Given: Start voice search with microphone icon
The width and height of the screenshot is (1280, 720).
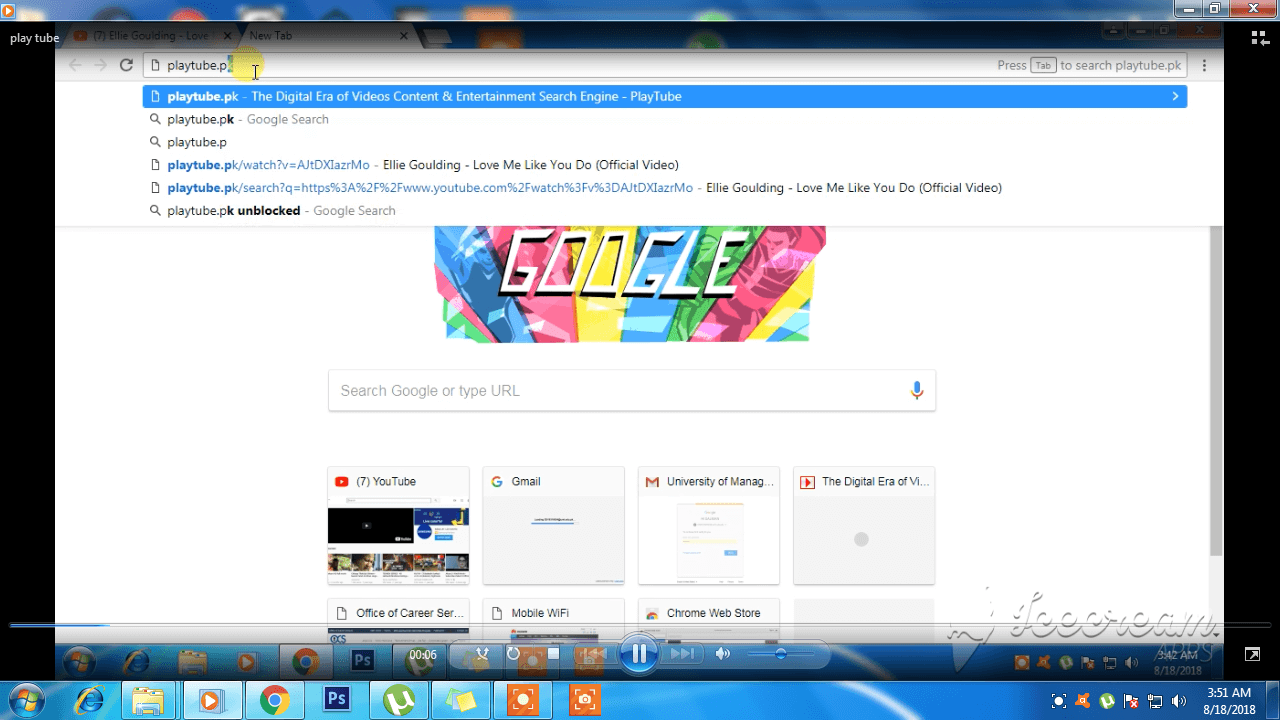Looking at the screenshot, I should [916, 390].
